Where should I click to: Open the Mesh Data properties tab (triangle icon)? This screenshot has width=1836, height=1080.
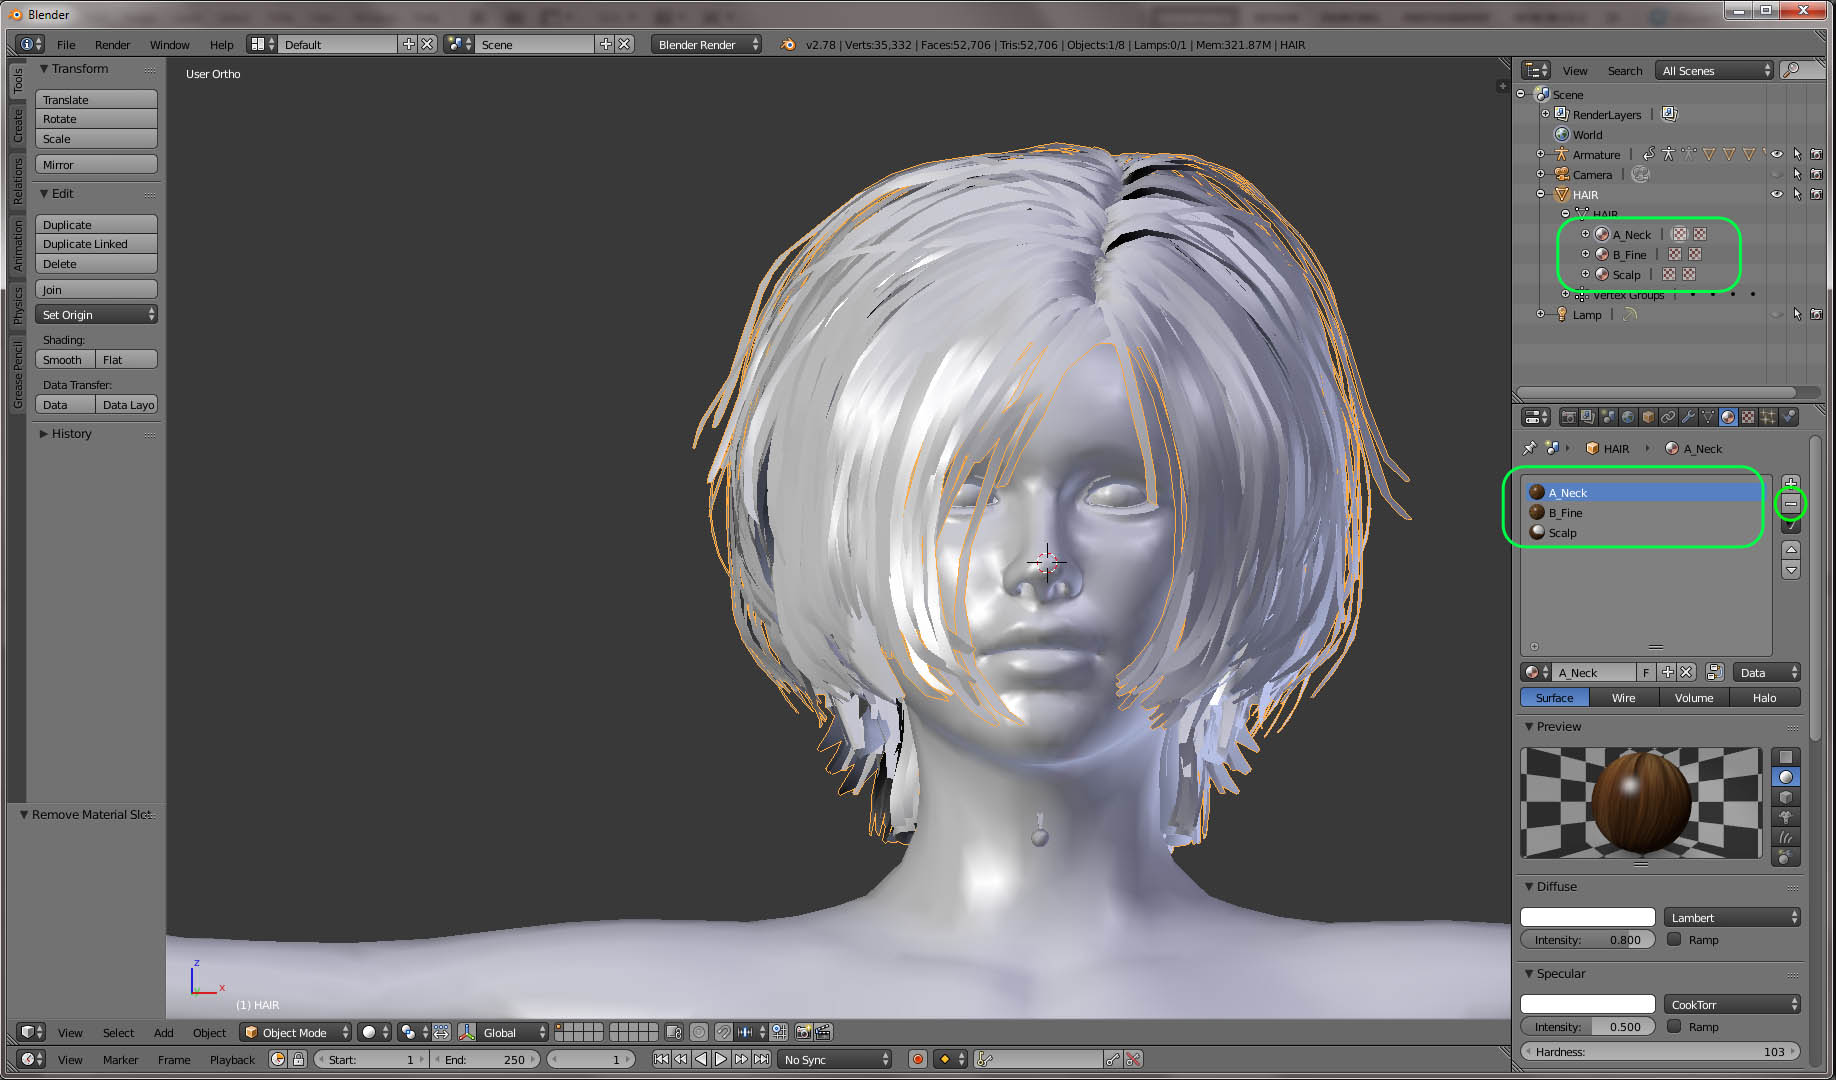[x=1708, y=417]
